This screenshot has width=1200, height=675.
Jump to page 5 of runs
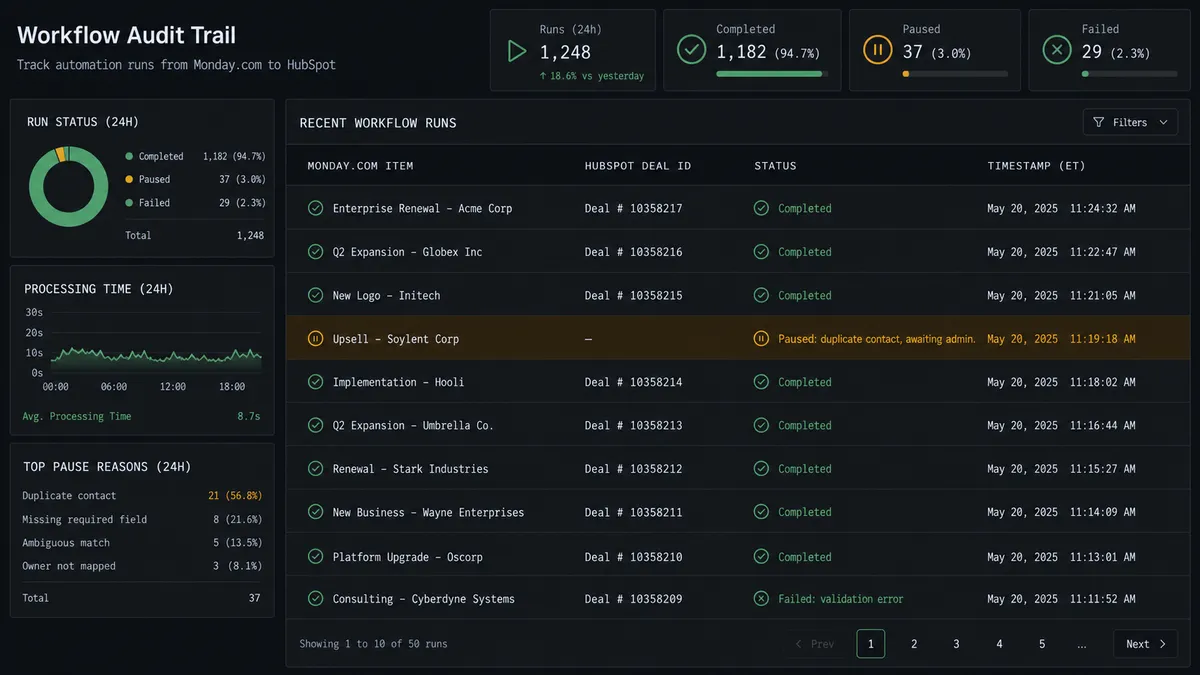1042,644
